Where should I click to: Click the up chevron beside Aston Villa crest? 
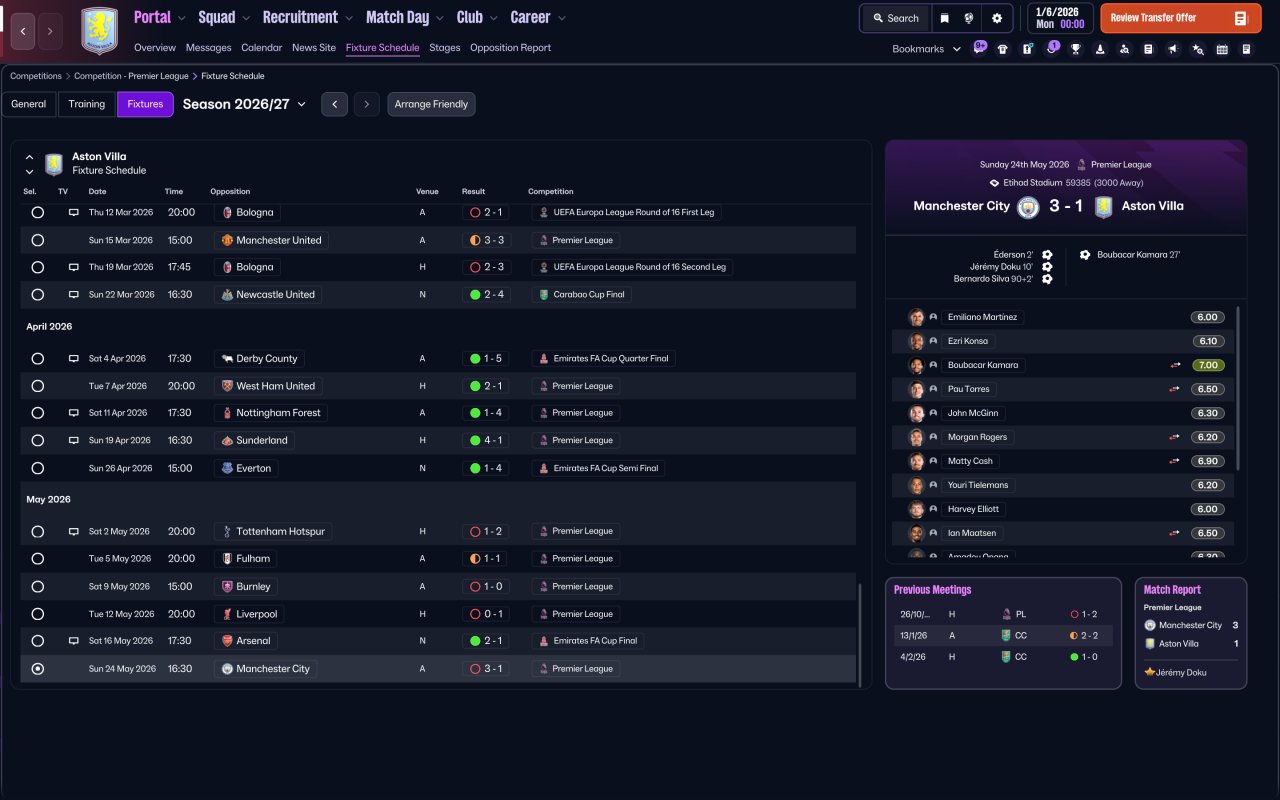[29, 157]
